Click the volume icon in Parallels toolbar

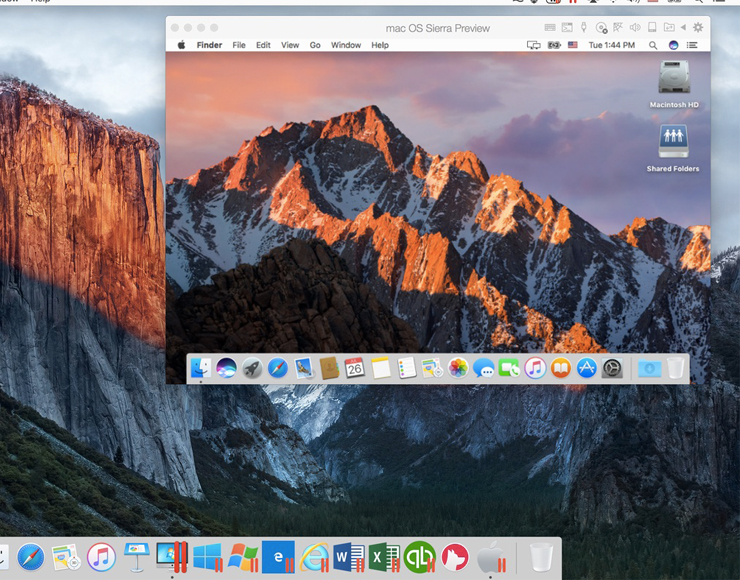pos(635,28)
